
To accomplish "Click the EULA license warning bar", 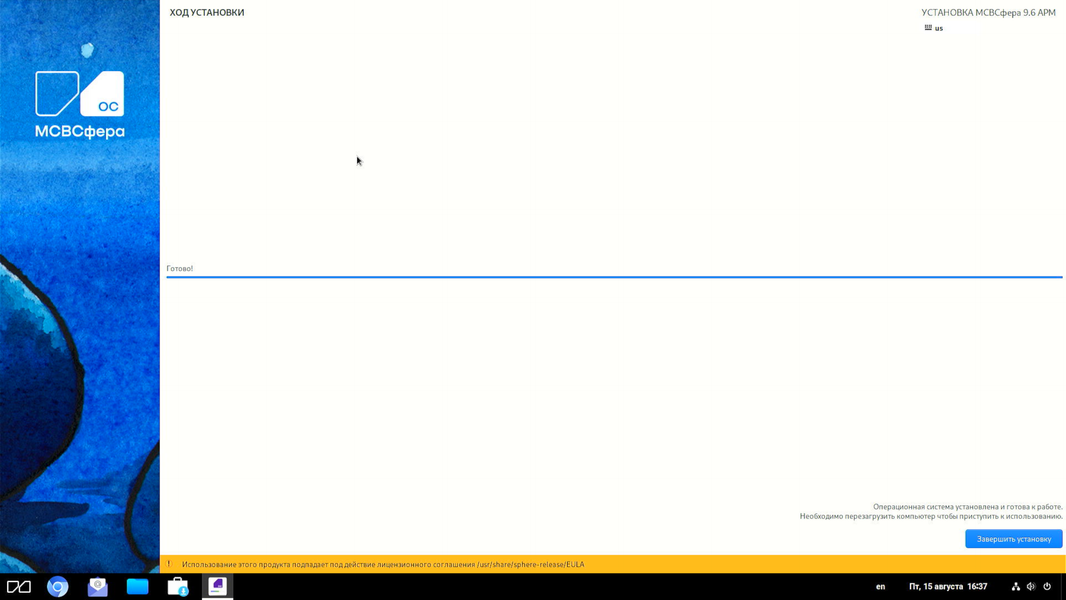I will click(613, 564).
